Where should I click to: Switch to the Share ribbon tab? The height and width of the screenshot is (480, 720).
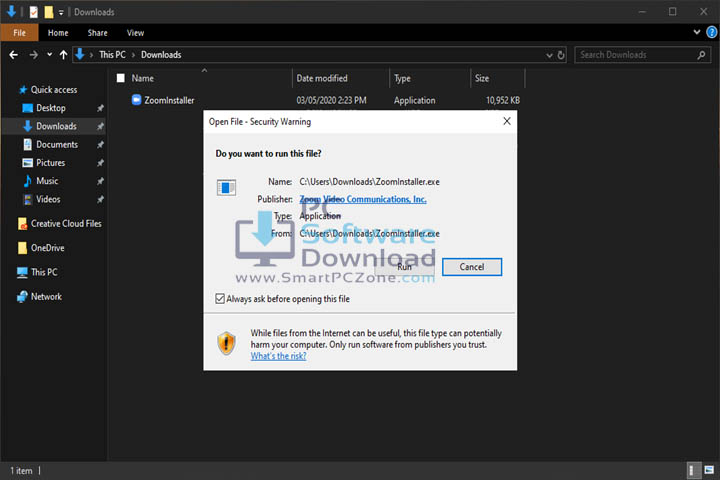click(97, 33)
